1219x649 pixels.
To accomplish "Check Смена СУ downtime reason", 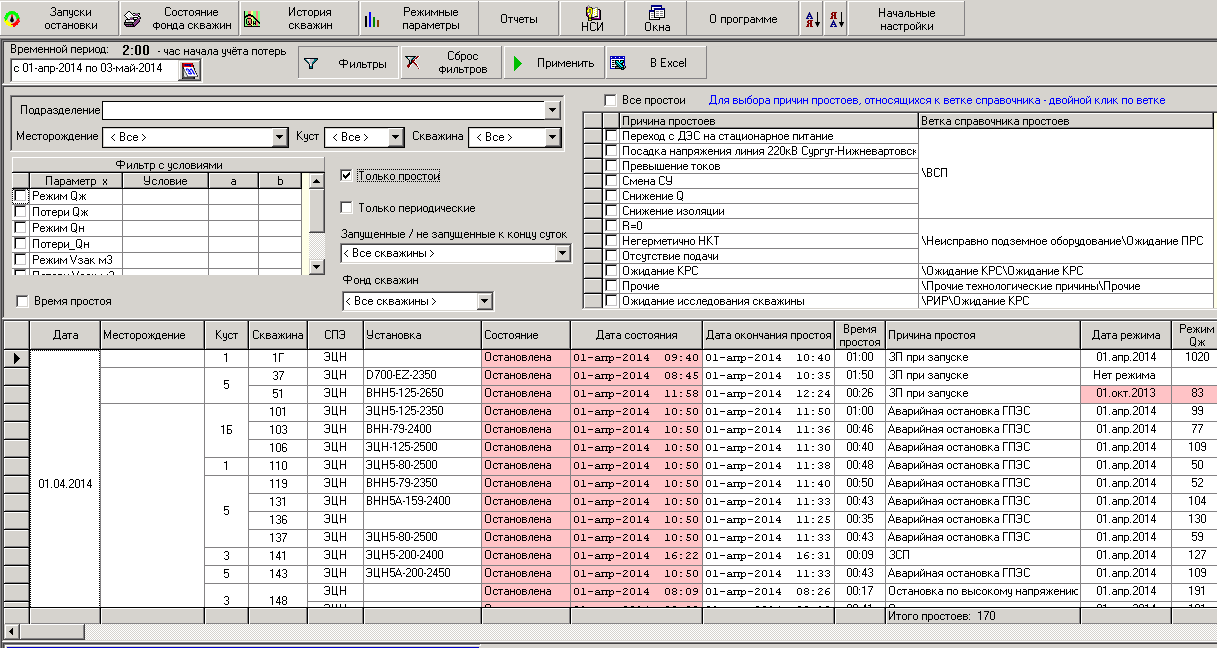I will point(611,181).
